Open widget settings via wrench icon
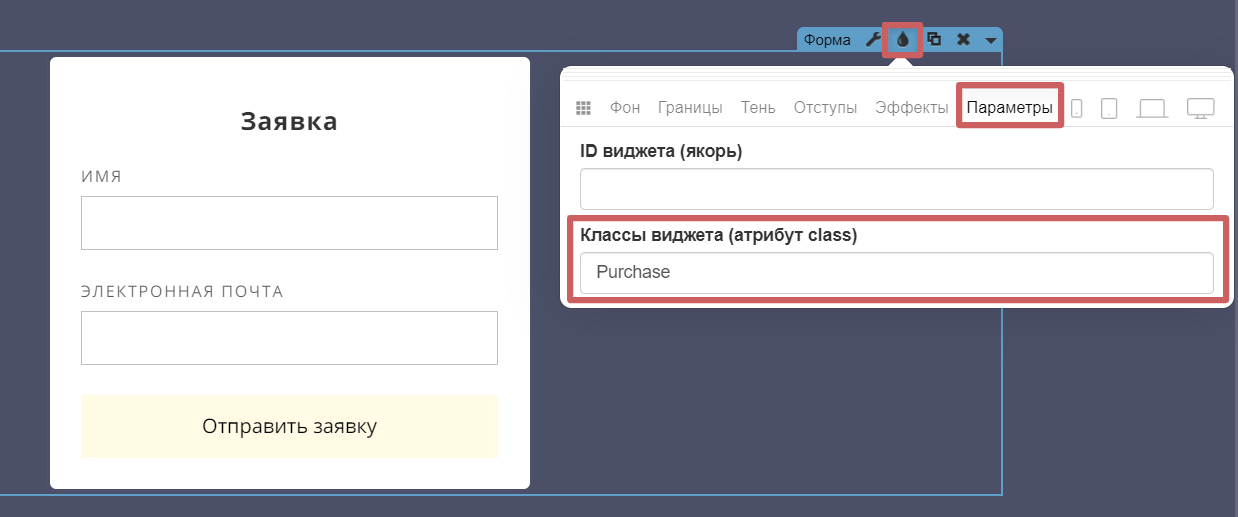Screen dimensions: 1238x517 (x=872, y=40)
